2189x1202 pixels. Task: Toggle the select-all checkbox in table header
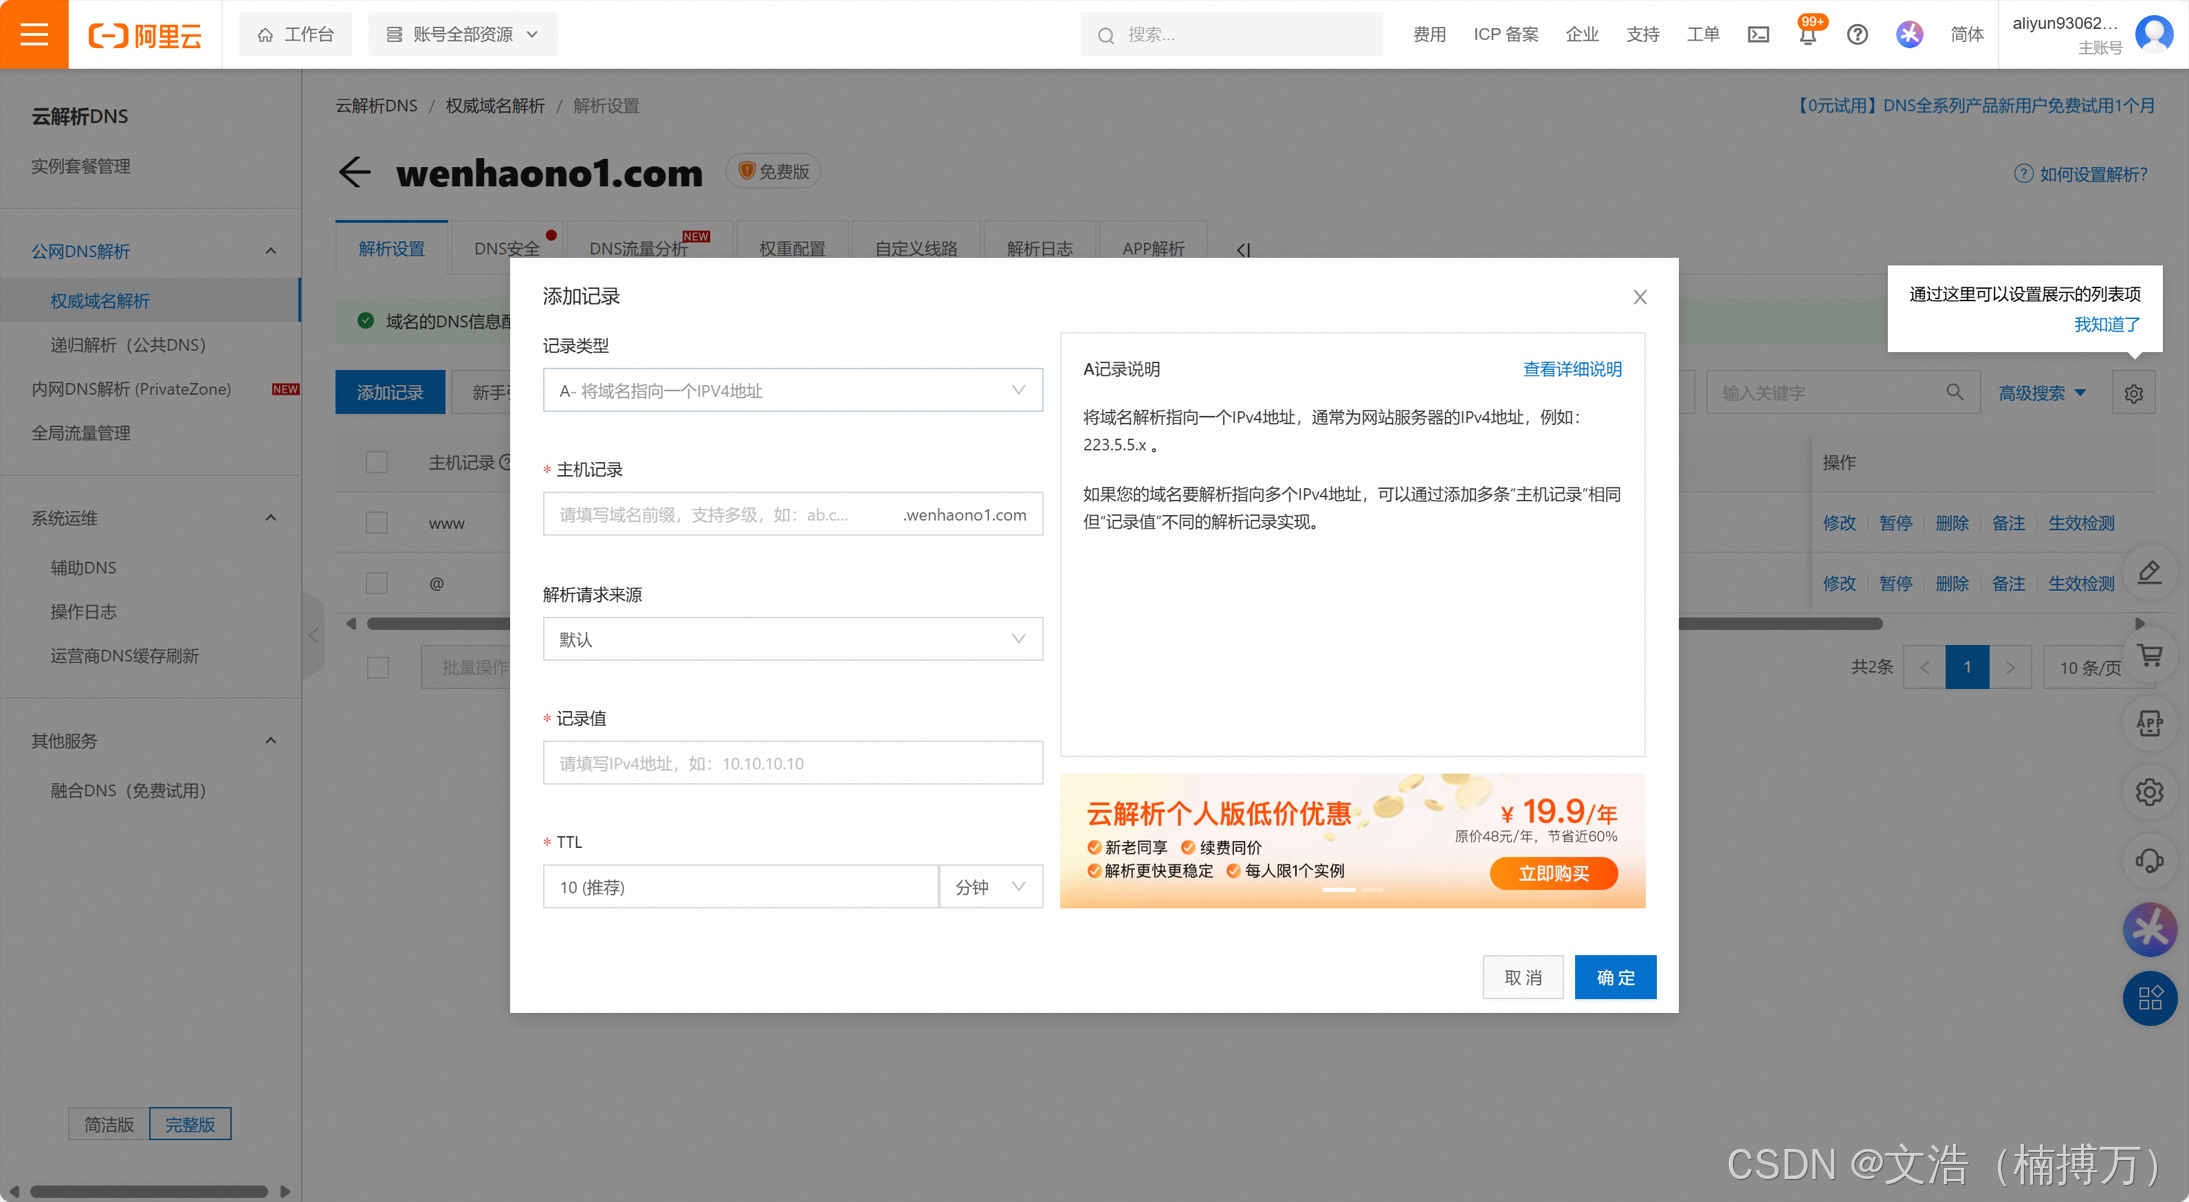click(377, 462)
